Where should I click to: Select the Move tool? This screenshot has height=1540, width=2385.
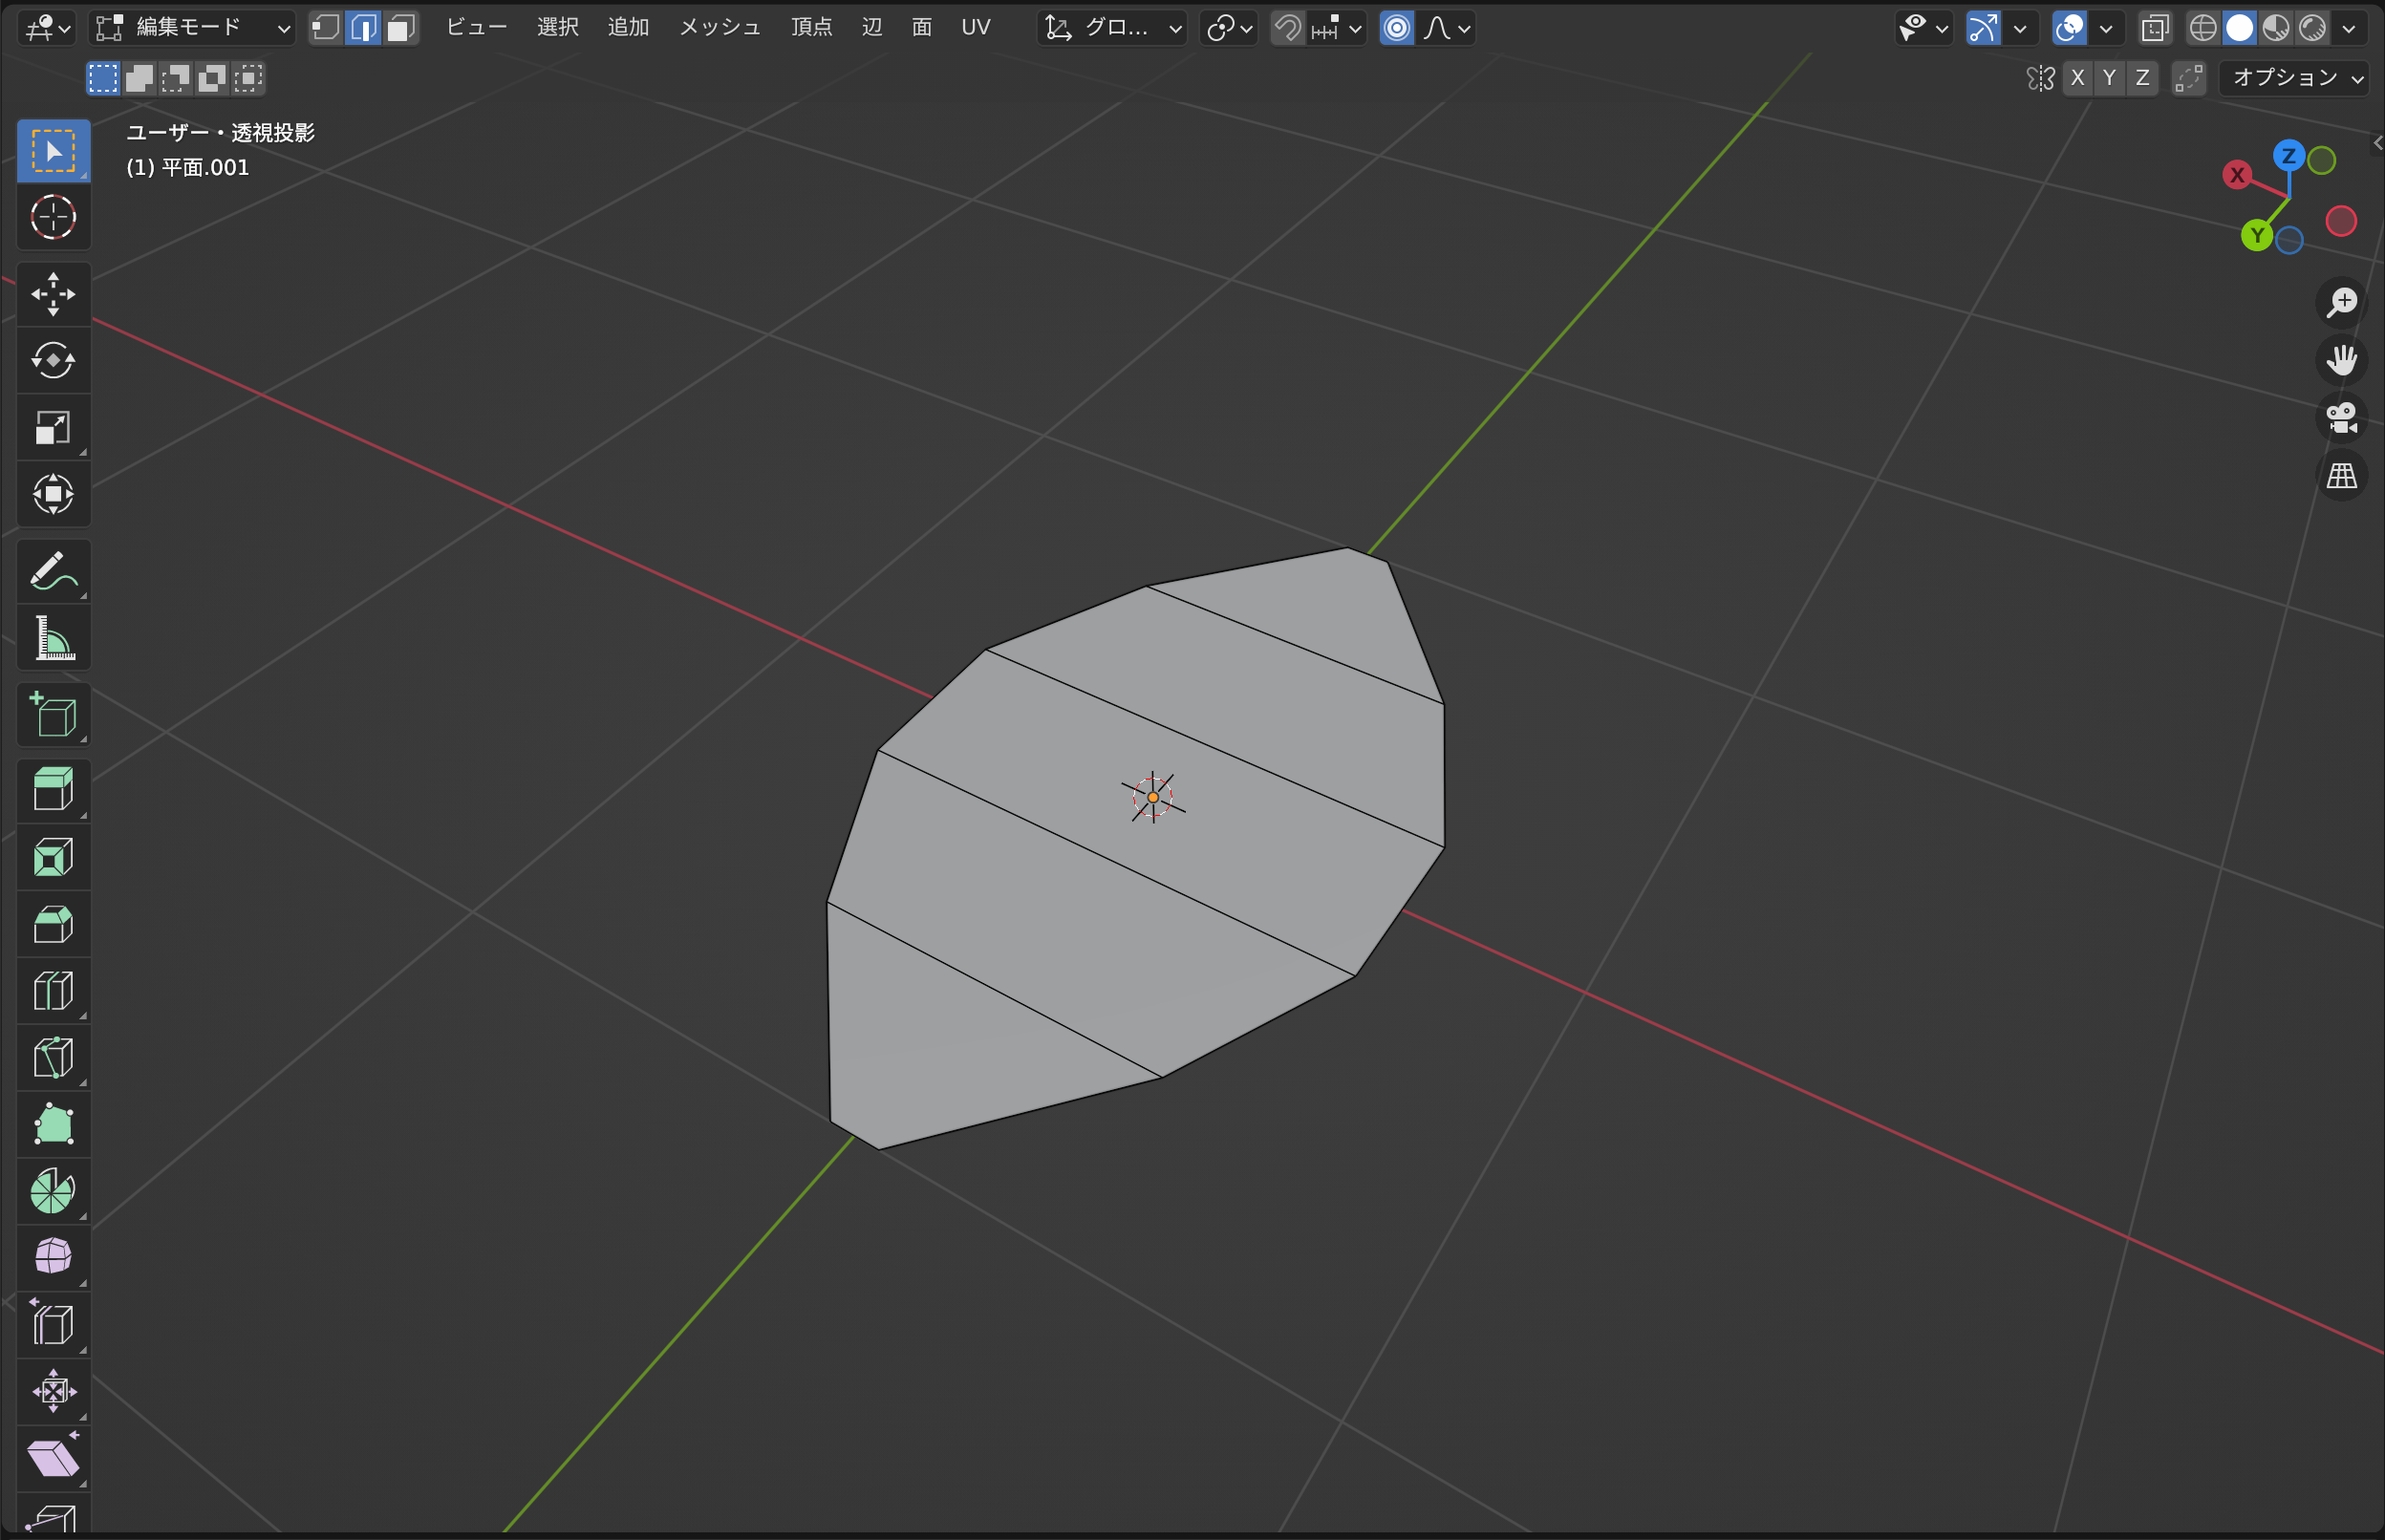pyautogui.click(x=53, y=294)
